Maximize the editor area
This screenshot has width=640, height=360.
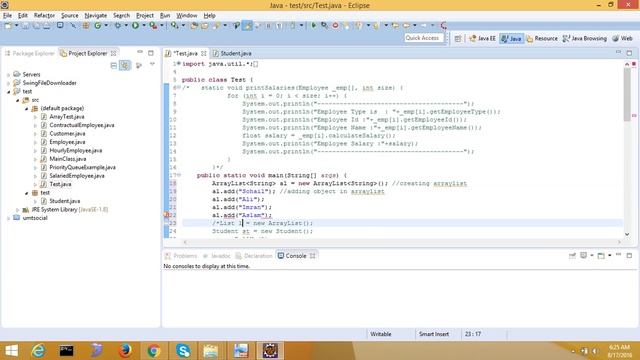(x=629, y=53)
